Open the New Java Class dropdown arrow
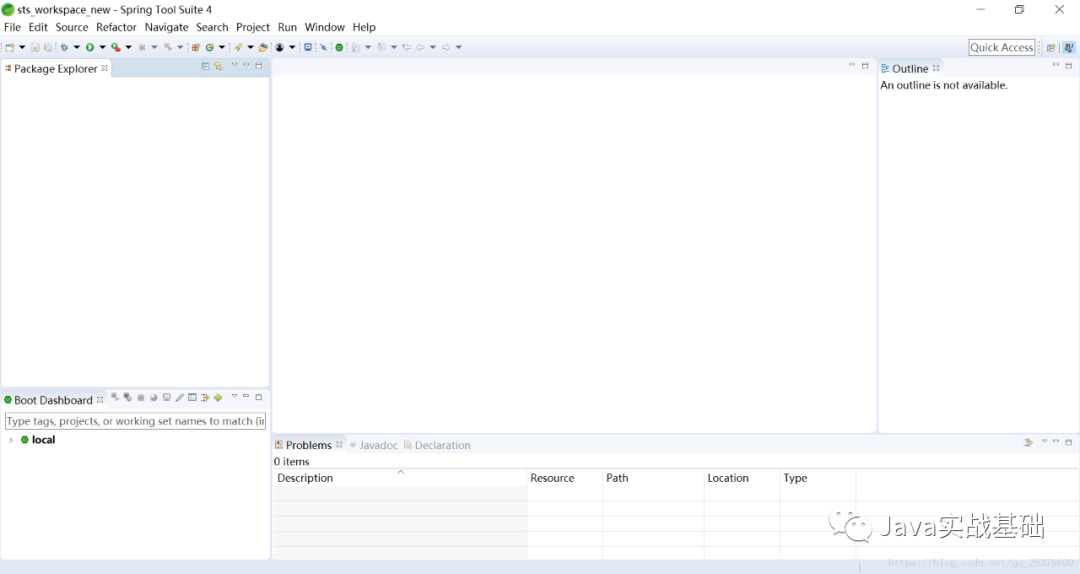The image size is (1080, 574). [x=222, y=48]
